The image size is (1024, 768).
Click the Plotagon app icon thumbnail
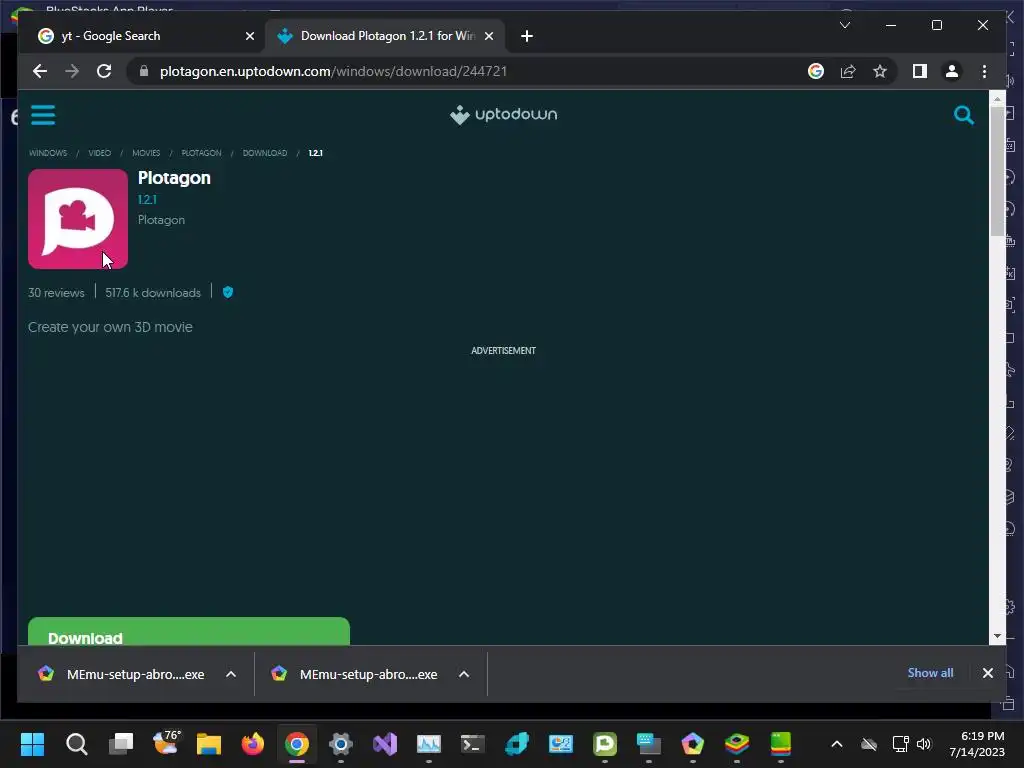[78, 219]
